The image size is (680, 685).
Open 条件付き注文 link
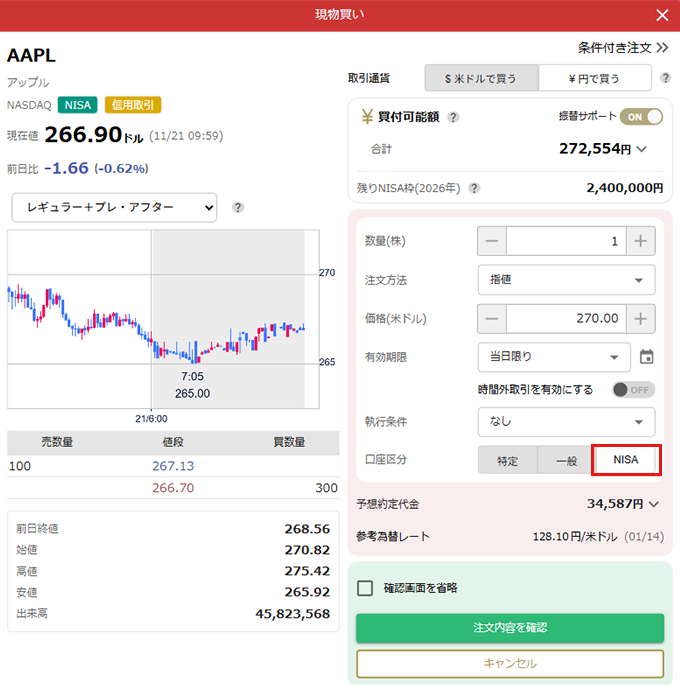click(622, 47)
